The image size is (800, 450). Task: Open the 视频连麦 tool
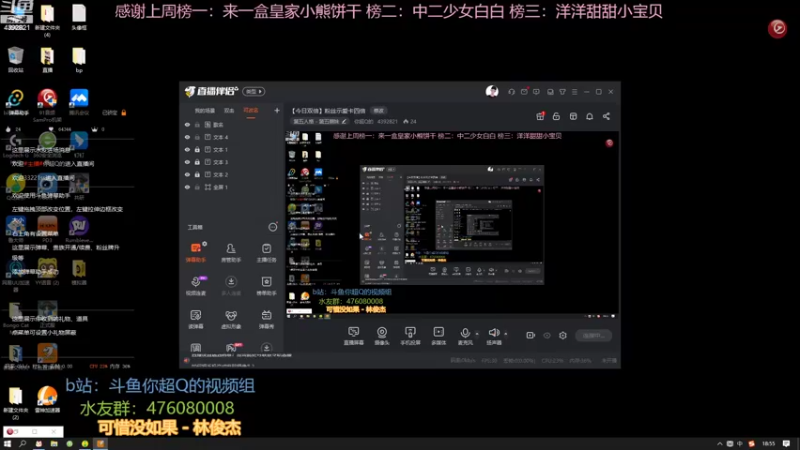195,286
